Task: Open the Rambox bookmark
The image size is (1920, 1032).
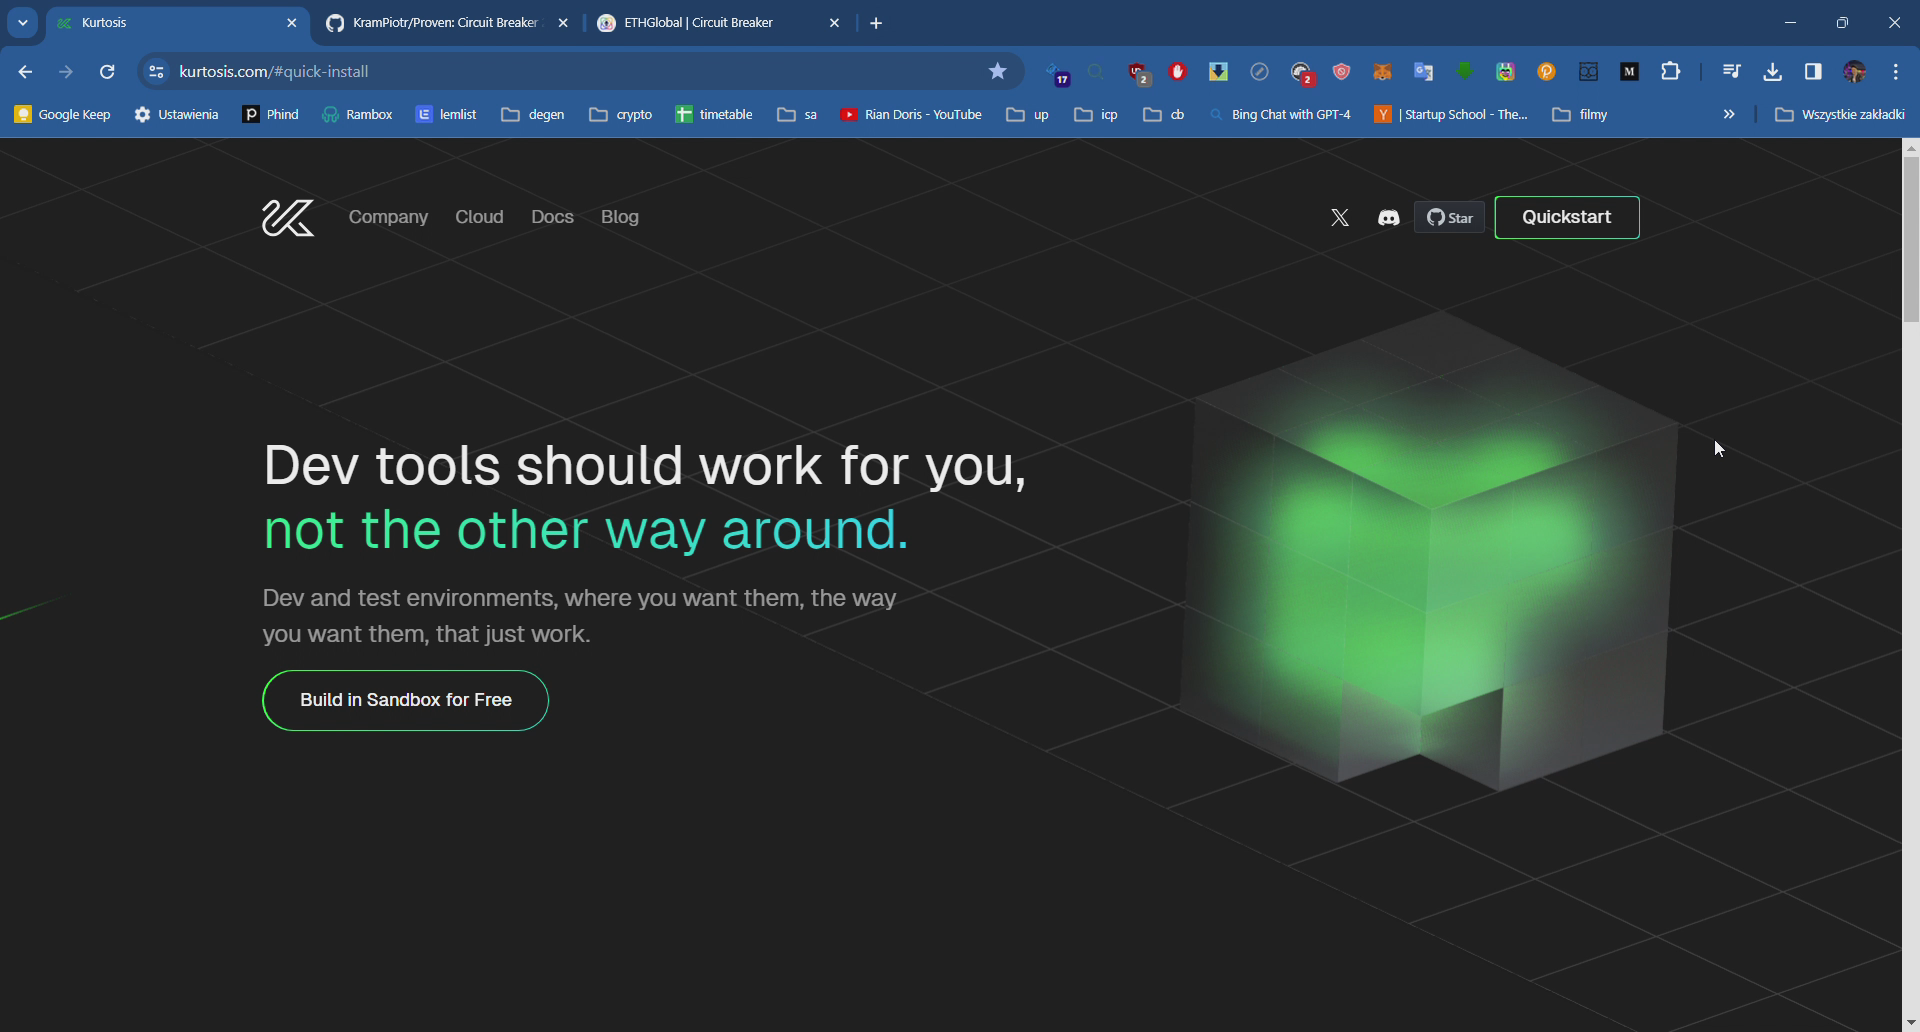Action: [x=357, y=115]
